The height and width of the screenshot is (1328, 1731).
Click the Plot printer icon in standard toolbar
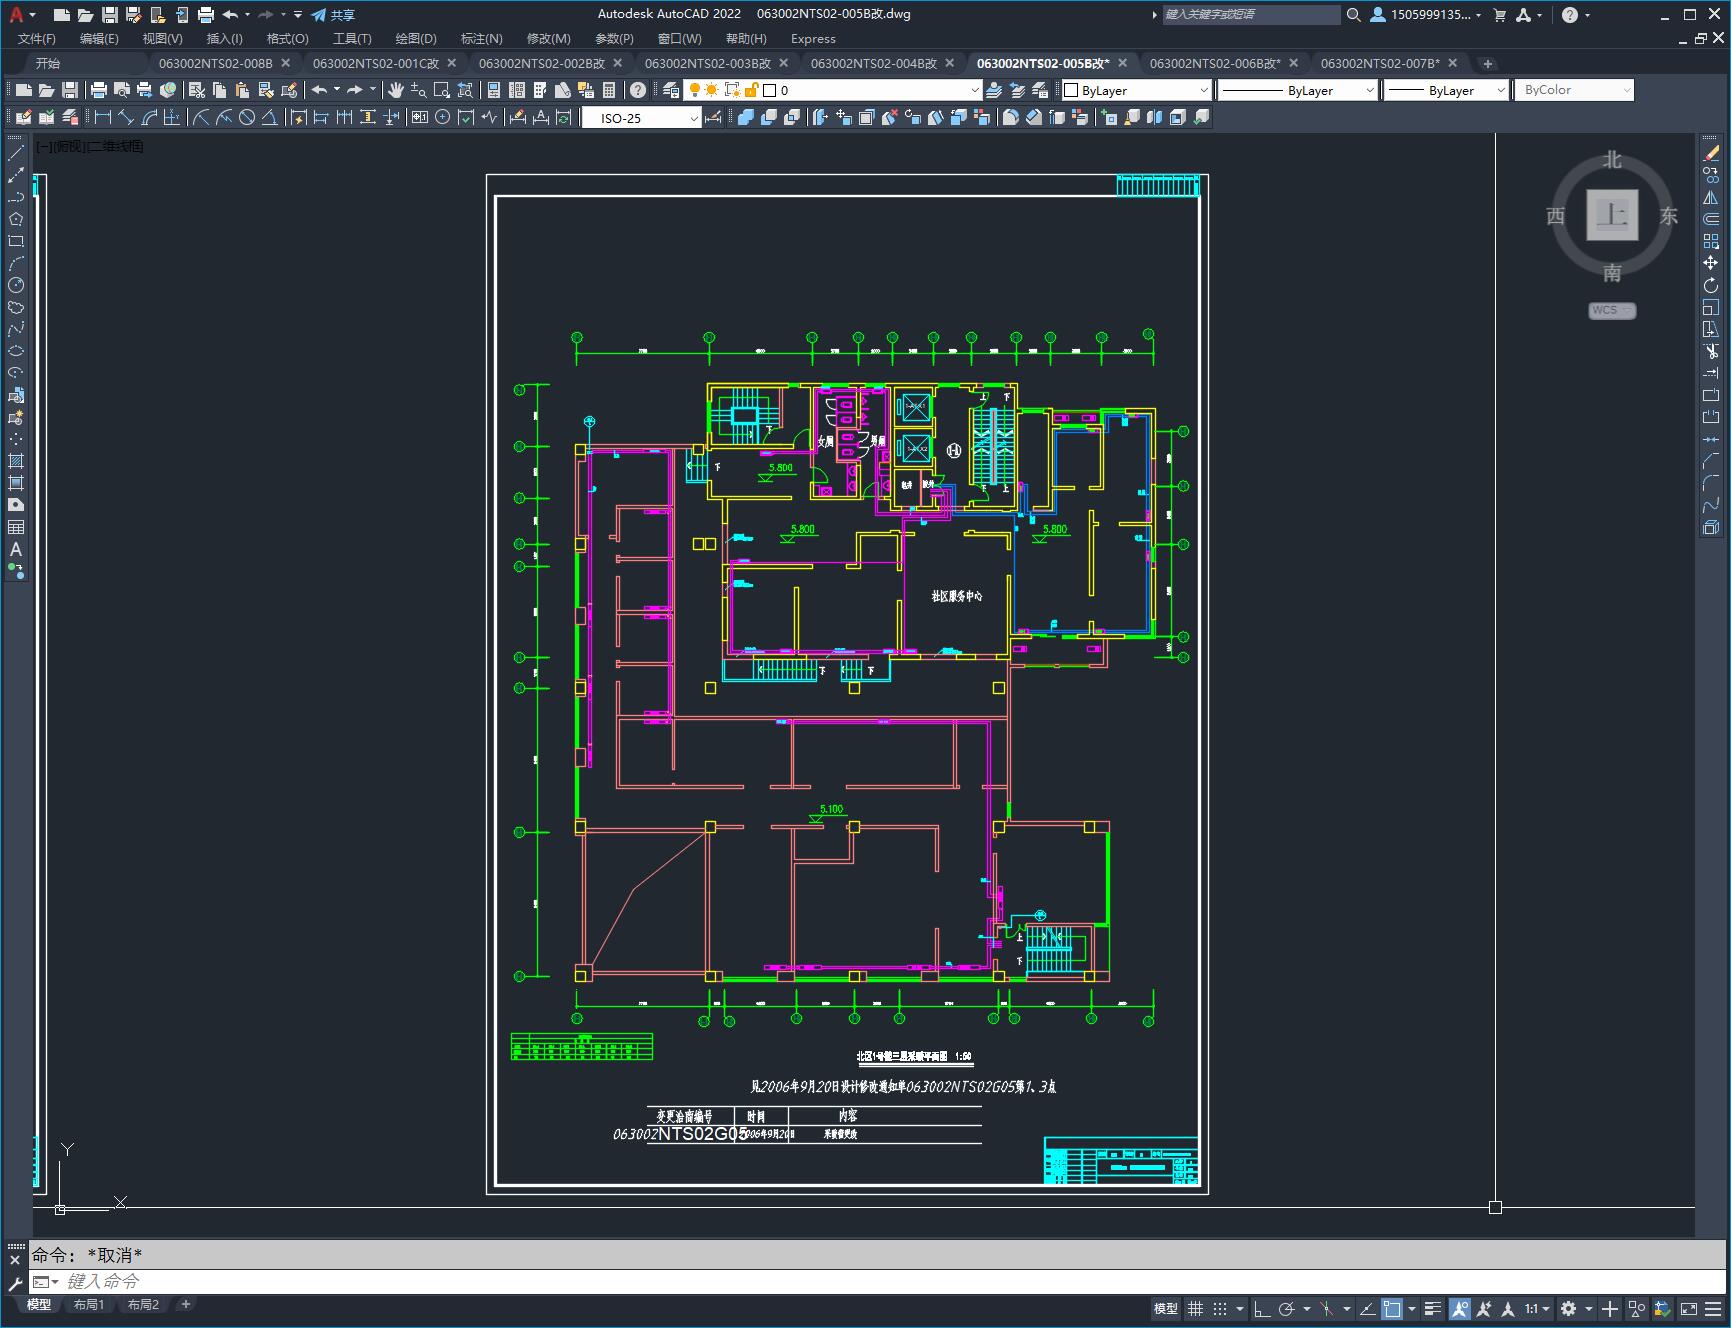point(99,90)
